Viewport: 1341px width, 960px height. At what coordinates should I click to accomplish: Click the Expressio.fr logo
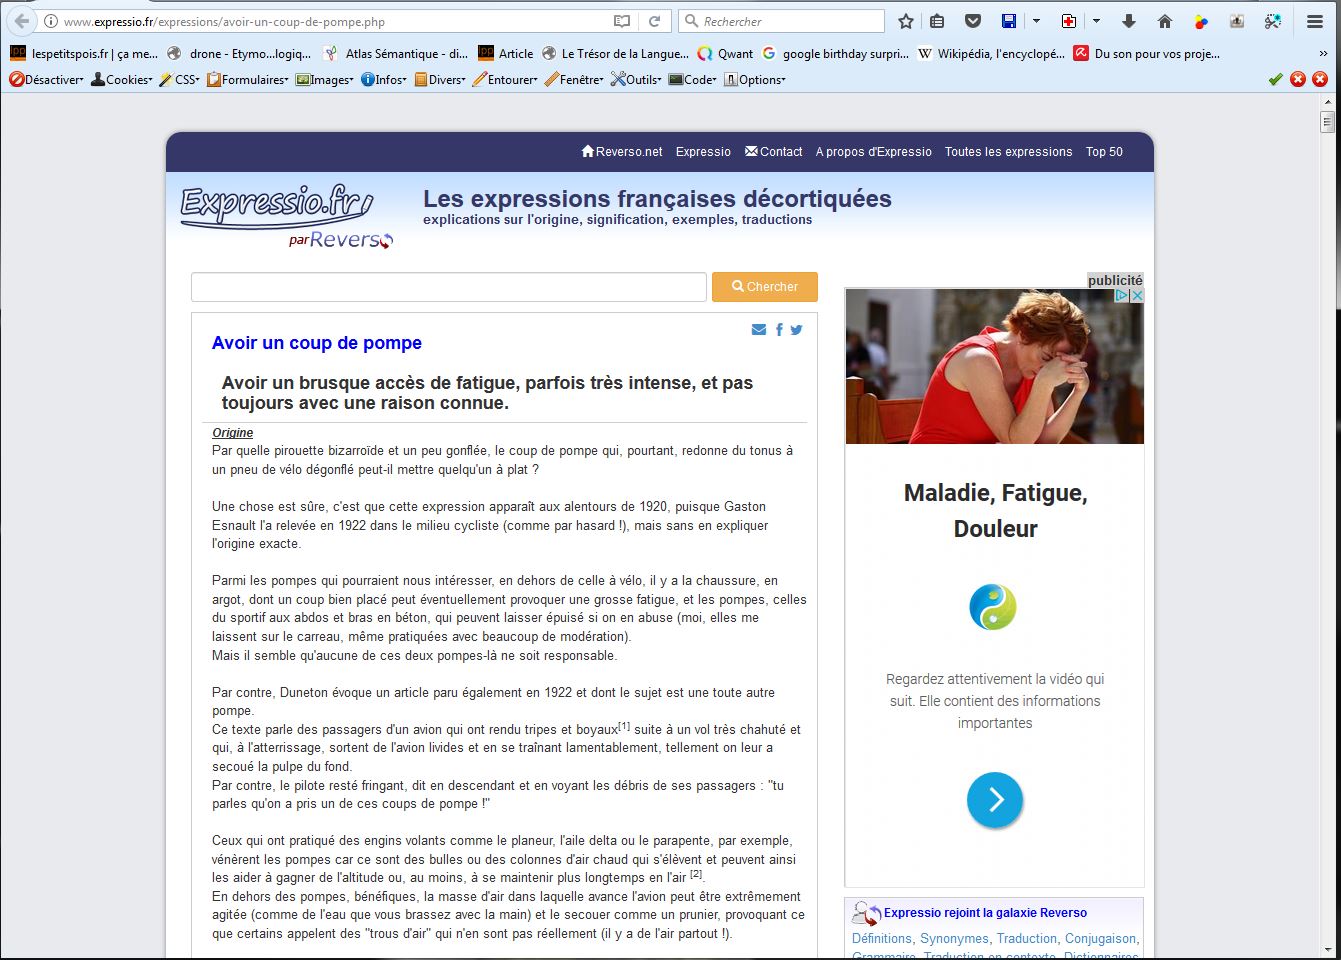click(286, 216)
